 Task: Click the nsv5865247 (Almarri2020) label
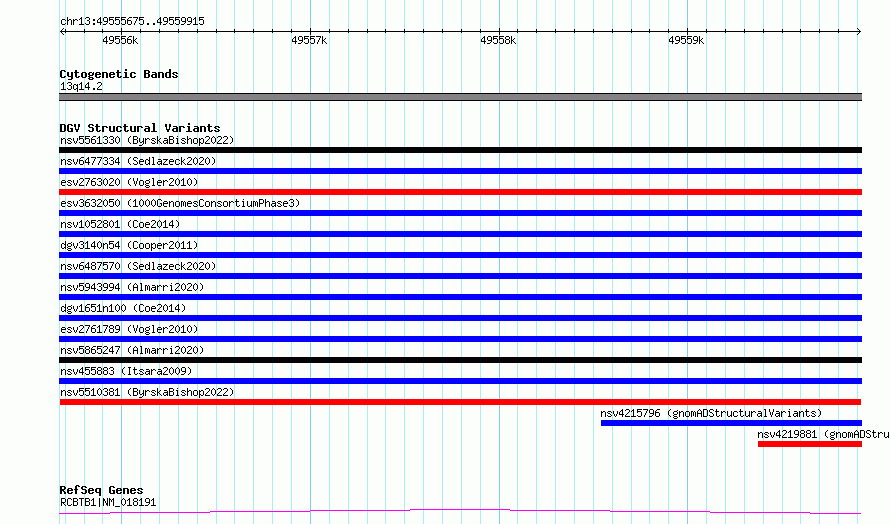132,350
